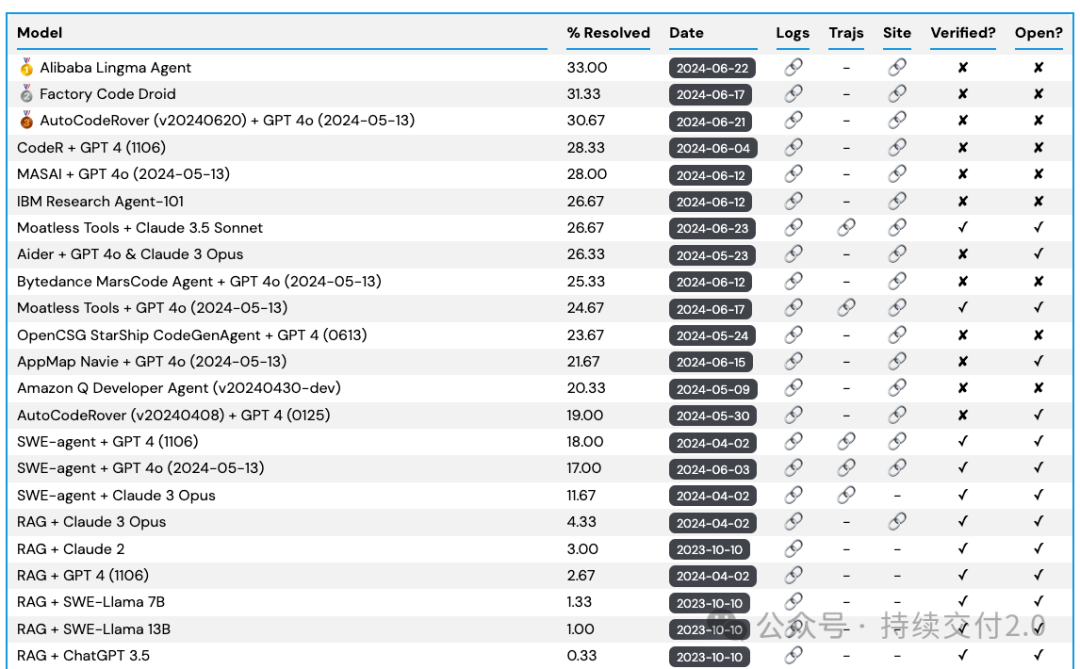1080x669 pixels.
Task: Open the Logs link for Alibaba Lingma Agent
Action: [793, 67]
